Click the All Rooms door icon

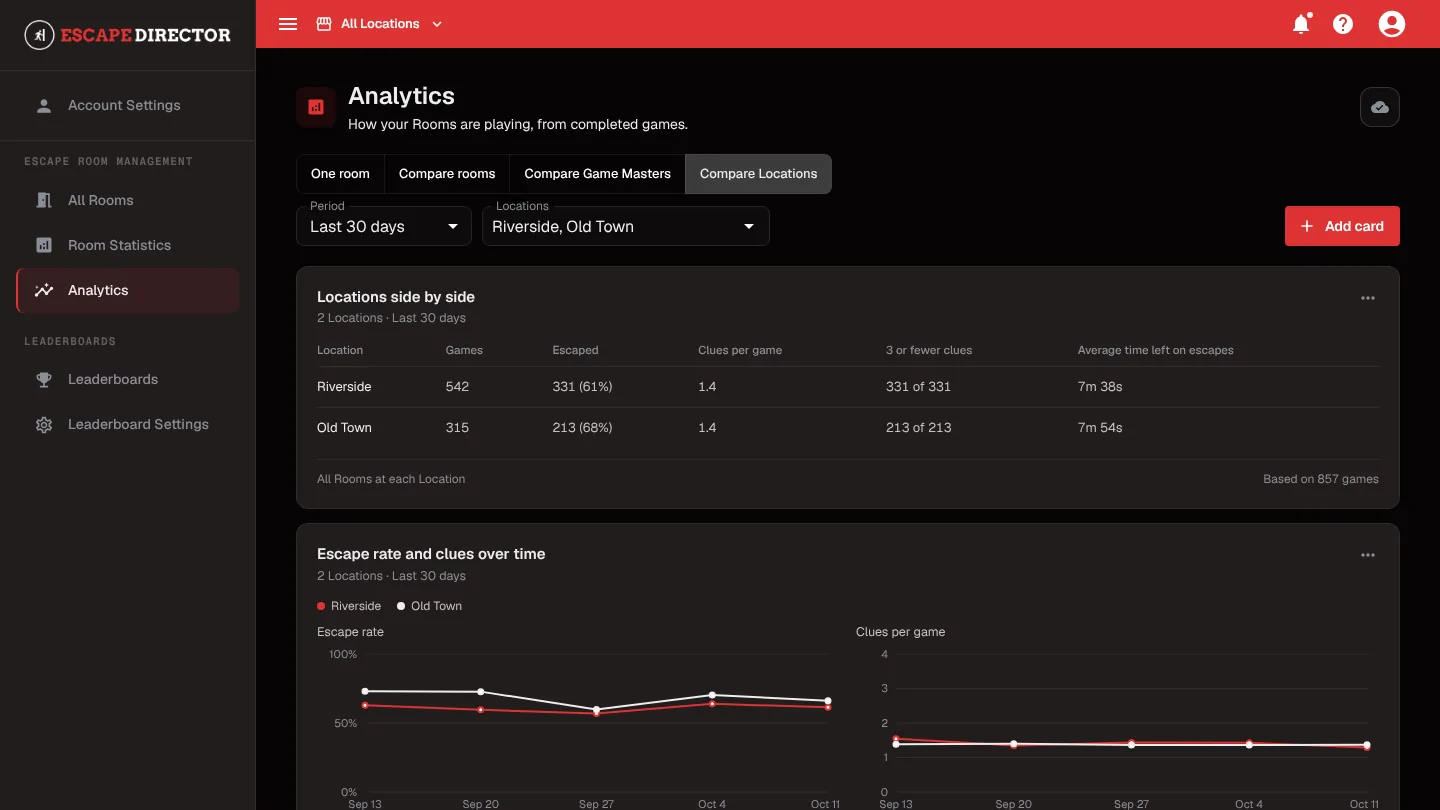coord(44,200)
